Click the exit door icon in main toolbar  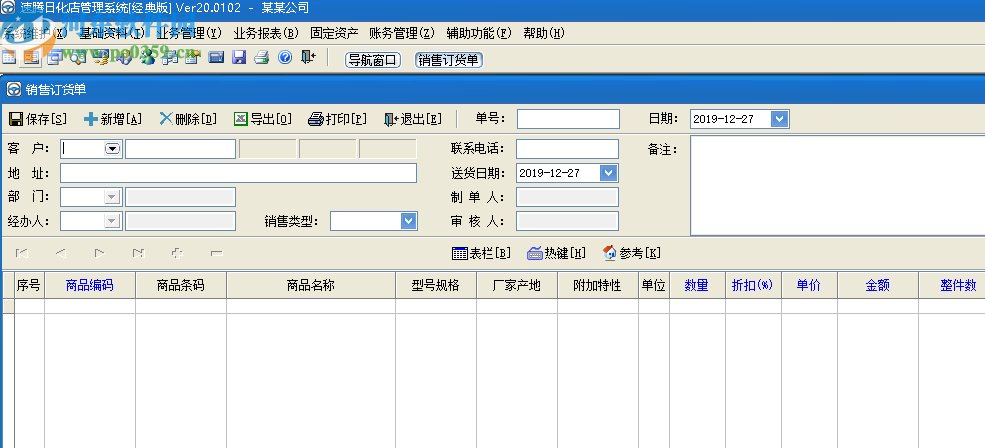click(x=308, y=57)
